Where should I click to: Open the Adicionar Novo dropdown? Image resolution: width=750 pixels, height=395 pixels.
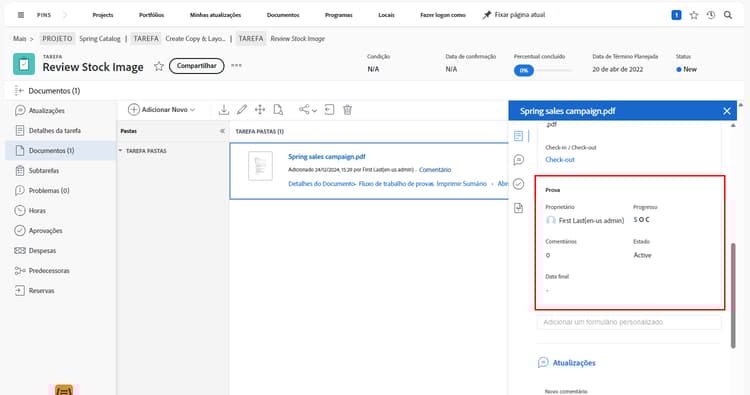(162, 110)
